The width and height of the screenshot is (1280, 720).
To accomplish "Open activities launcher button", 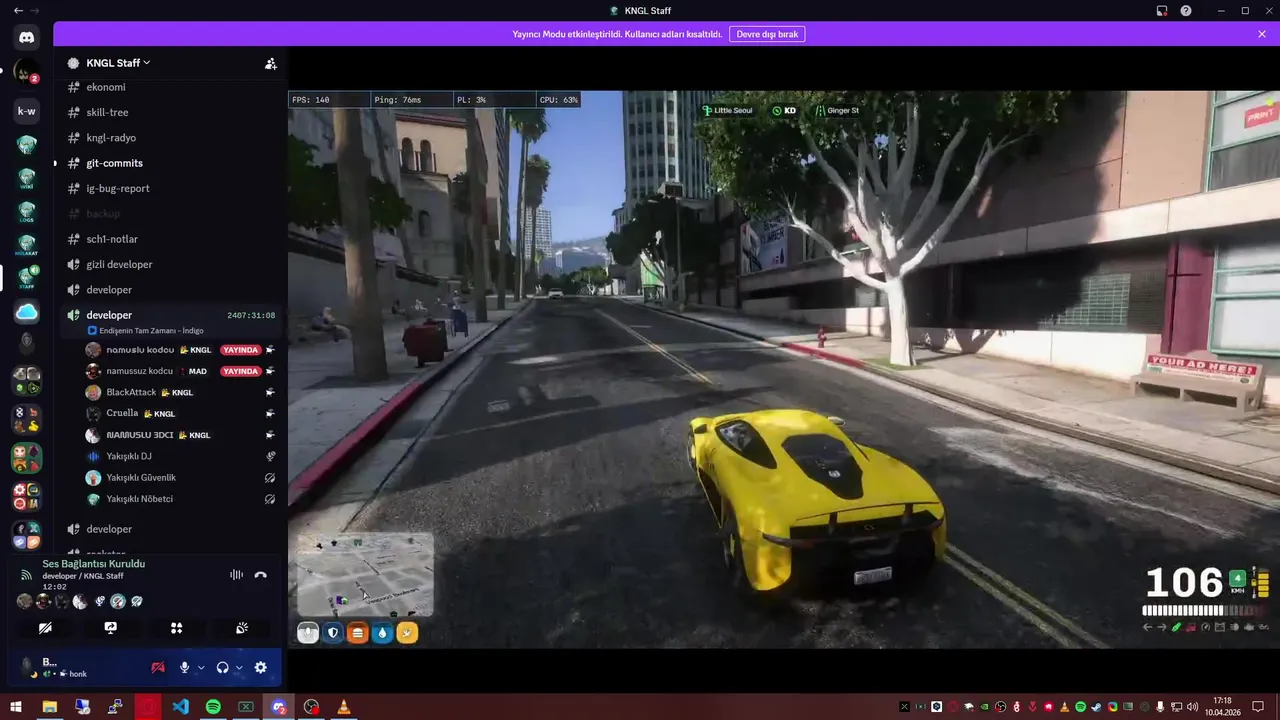I will click(x=176, y=628).
